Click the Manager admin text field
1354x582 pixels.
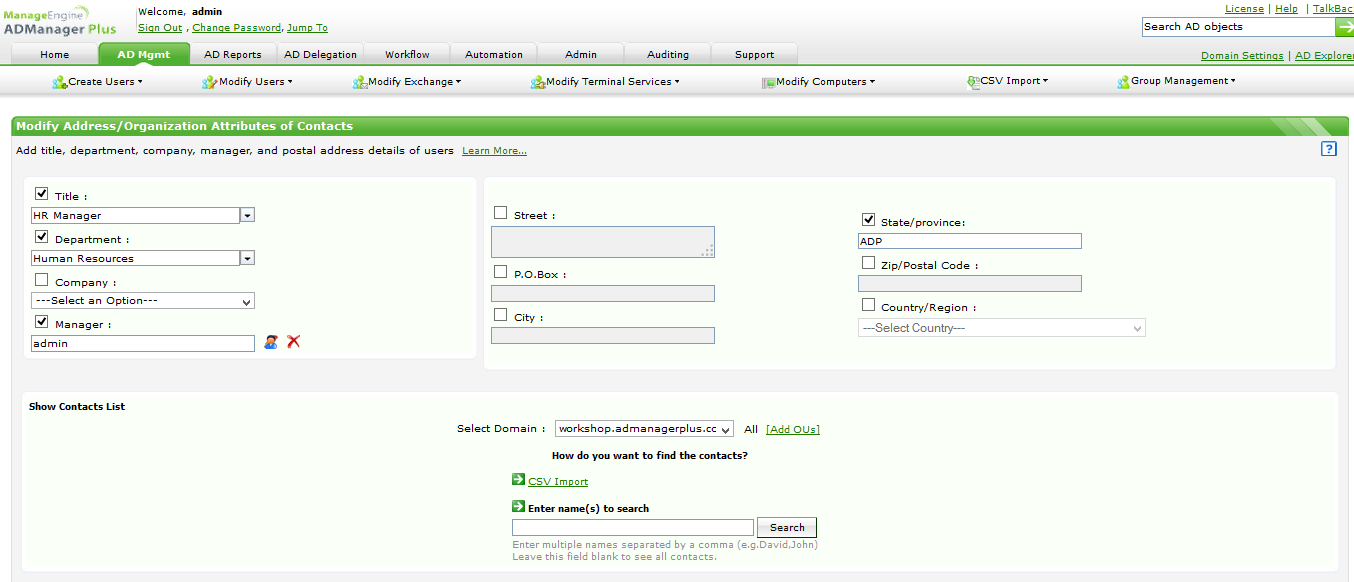tap(143, 343)
